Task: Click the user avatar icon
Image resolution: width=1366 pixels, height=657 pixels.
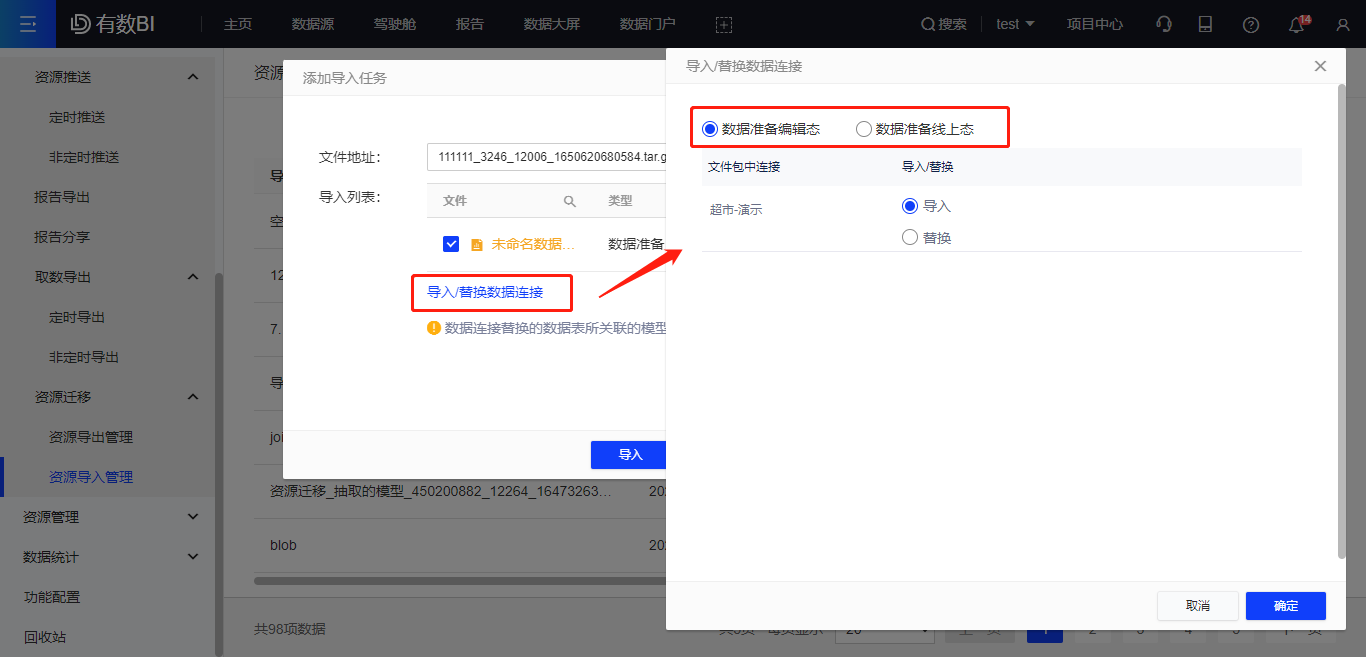Action: tap(1342, 24)
